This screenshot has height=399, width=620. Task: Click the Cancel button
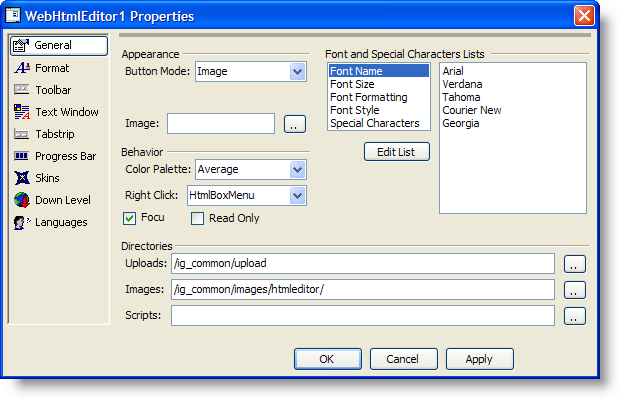point(404,359)
